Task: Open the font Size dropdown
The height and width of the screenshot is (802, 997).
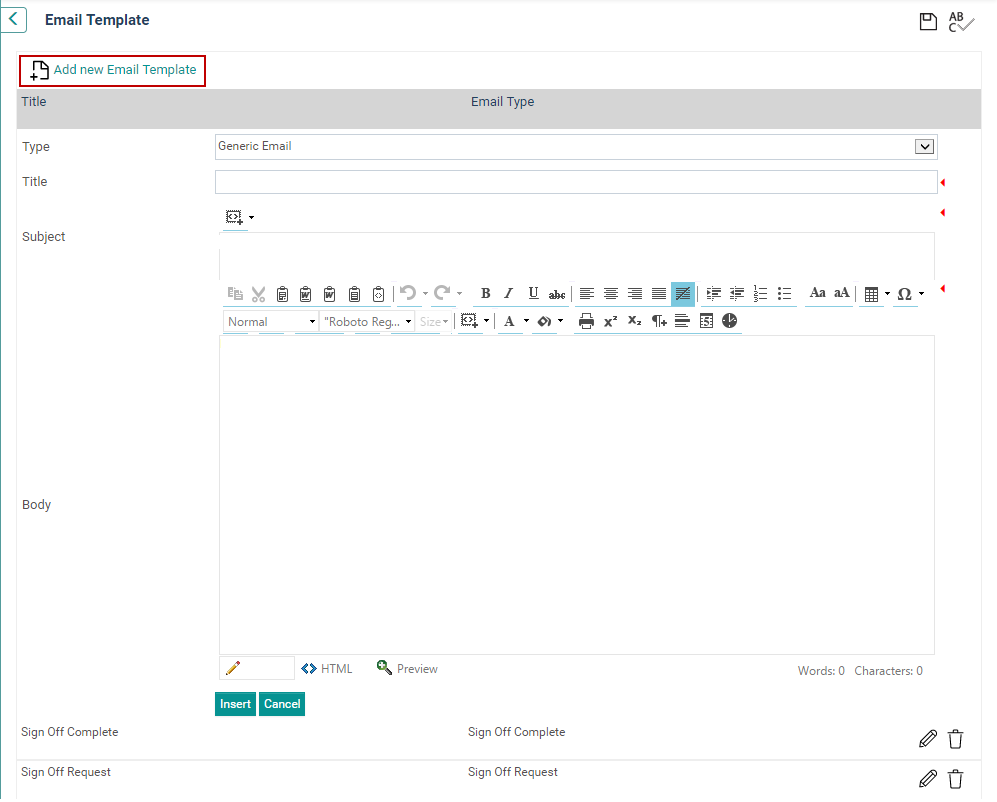Action: [434, 322]
